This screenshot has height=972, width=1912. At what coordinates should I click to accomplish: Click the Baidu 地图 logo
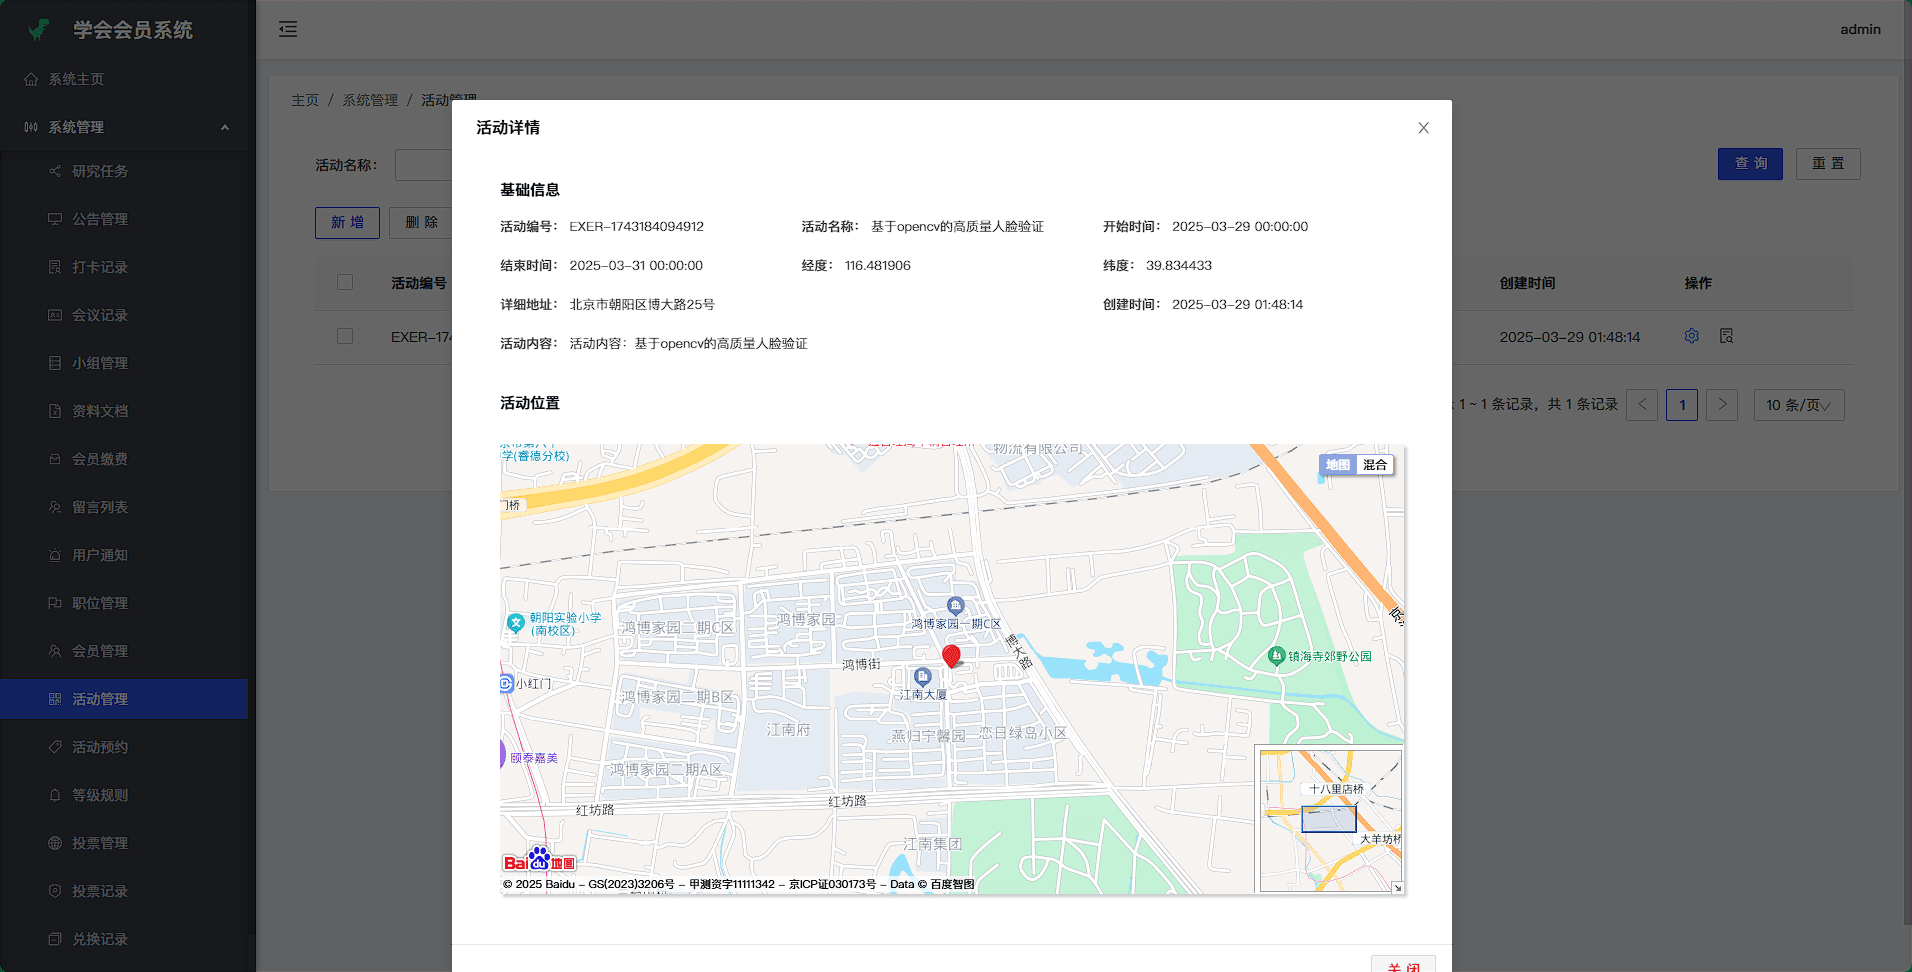click(539, 860)
